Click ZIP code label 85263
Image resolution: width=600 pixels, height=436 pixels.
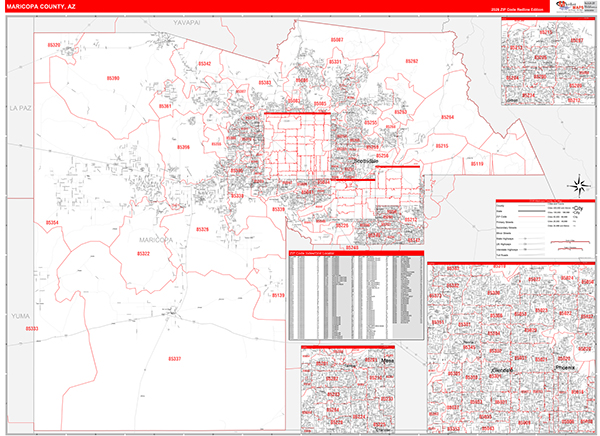pos(401,112)
